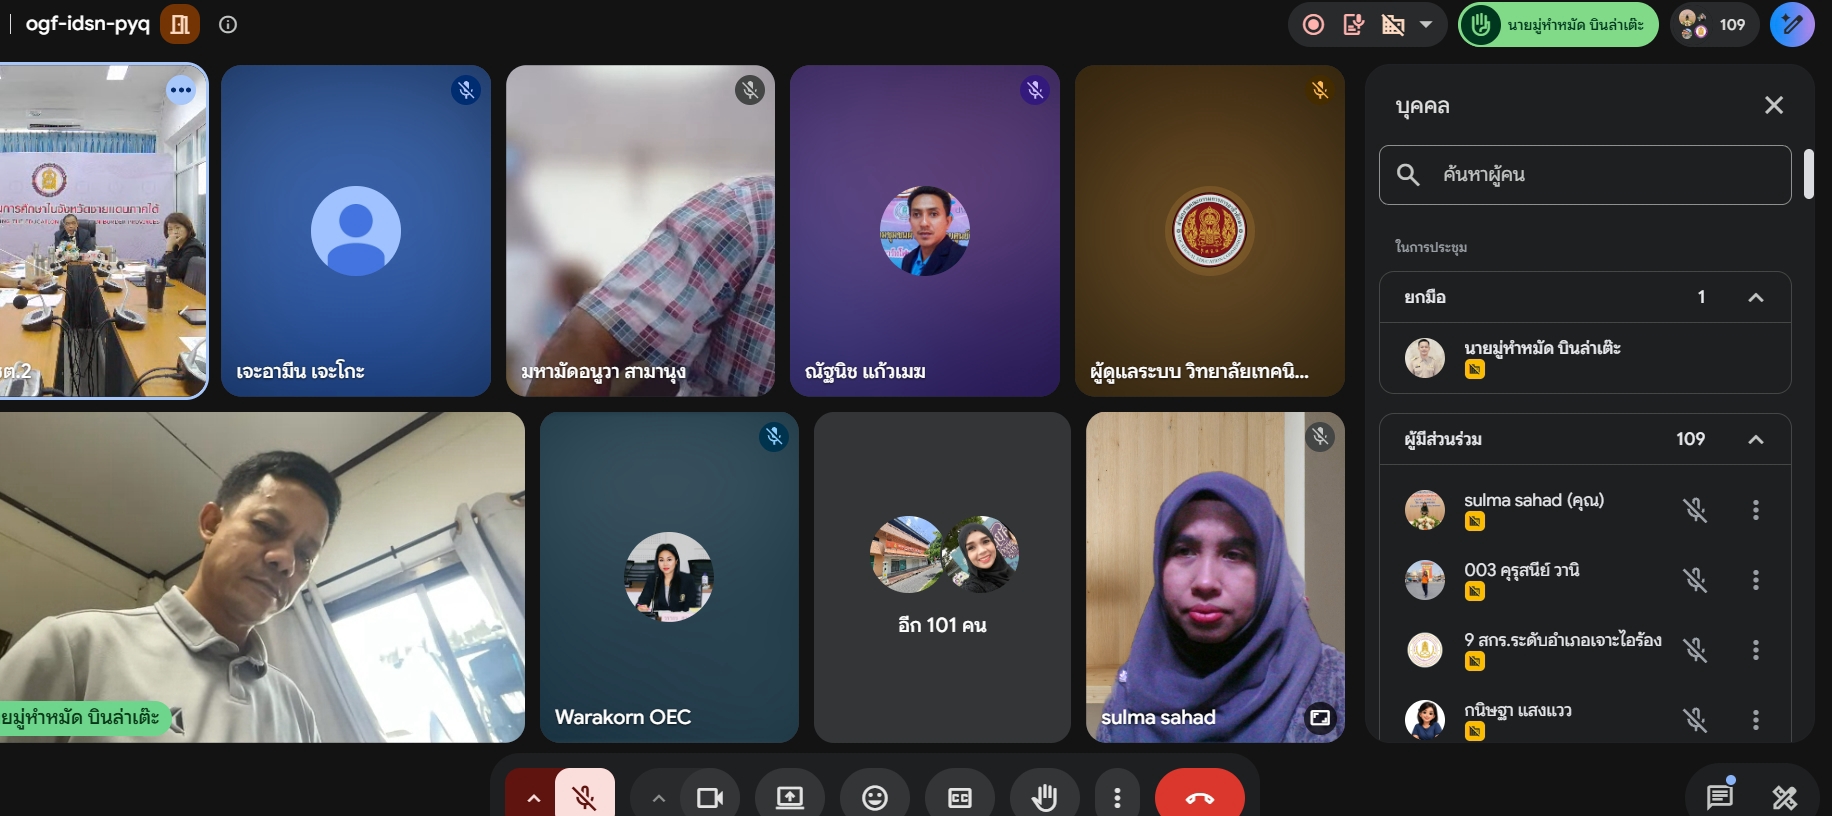Toggle closed captions button
The image size is (1832, 816).
[x=960, y=796]
